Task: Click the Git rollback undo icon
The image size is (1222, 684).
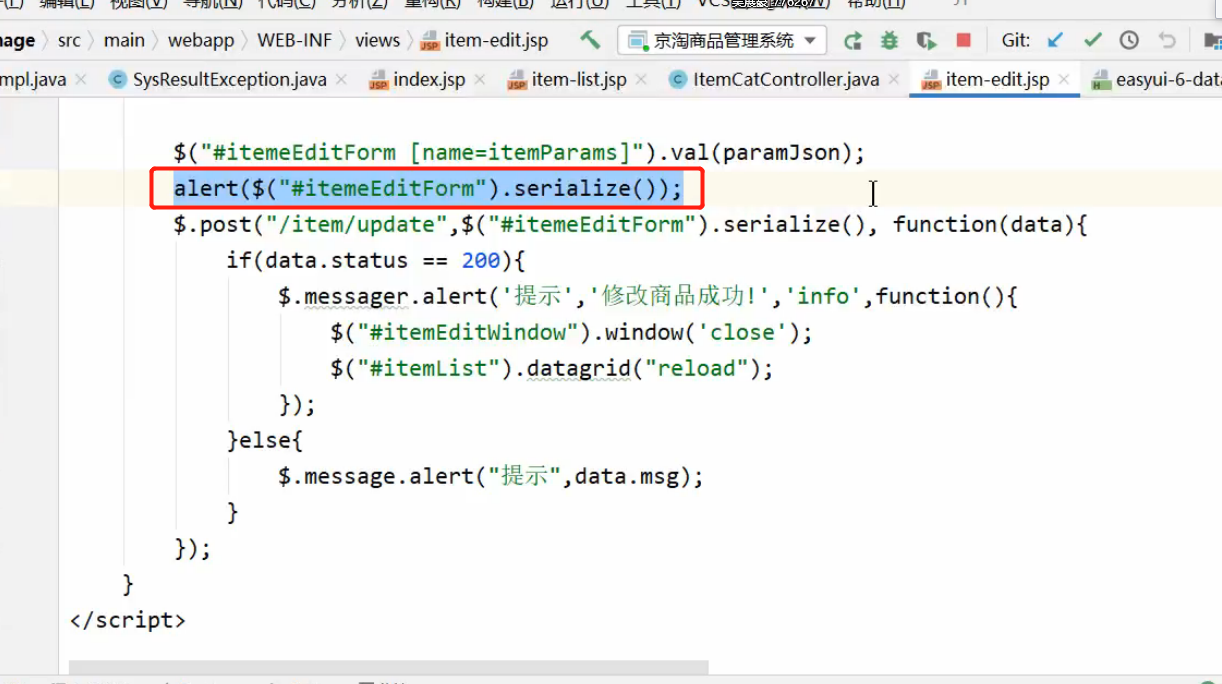Action: tap(1166, 40)
